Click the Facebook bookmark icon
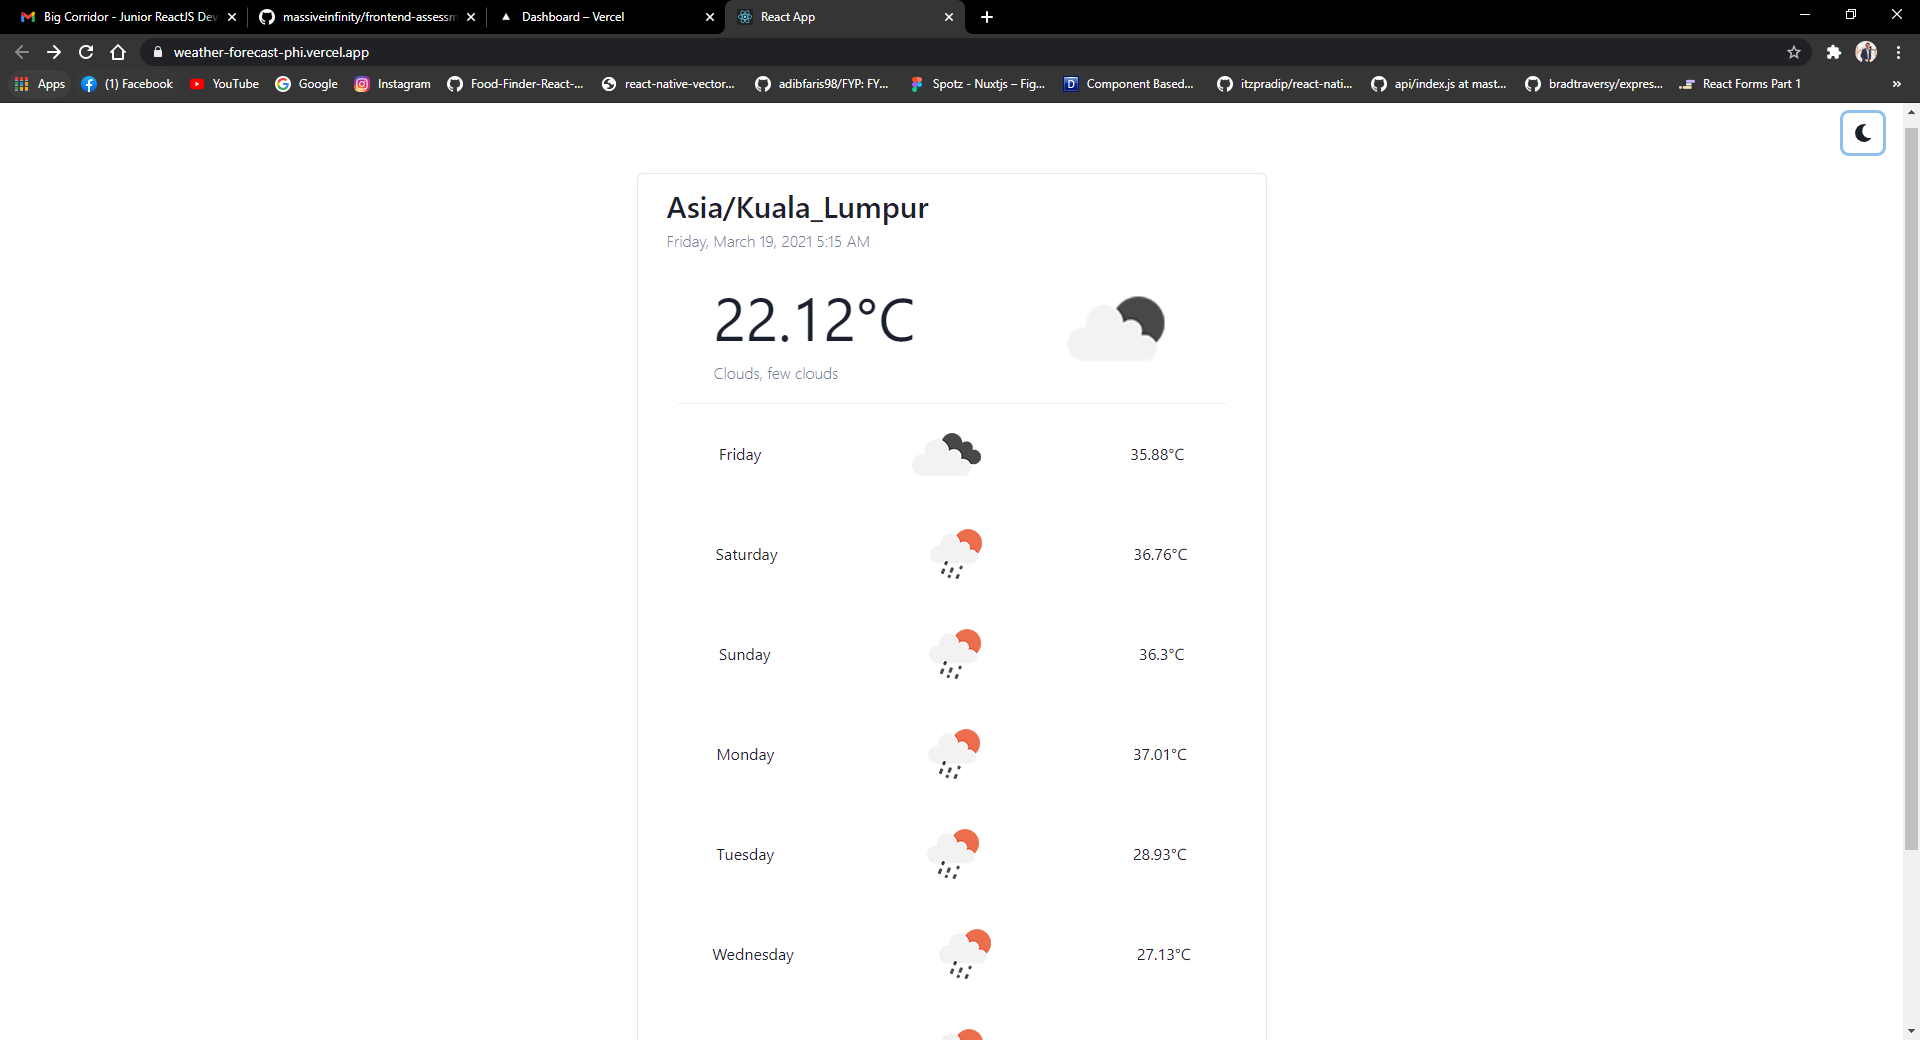1920x1040 pixels. point(90,84)
